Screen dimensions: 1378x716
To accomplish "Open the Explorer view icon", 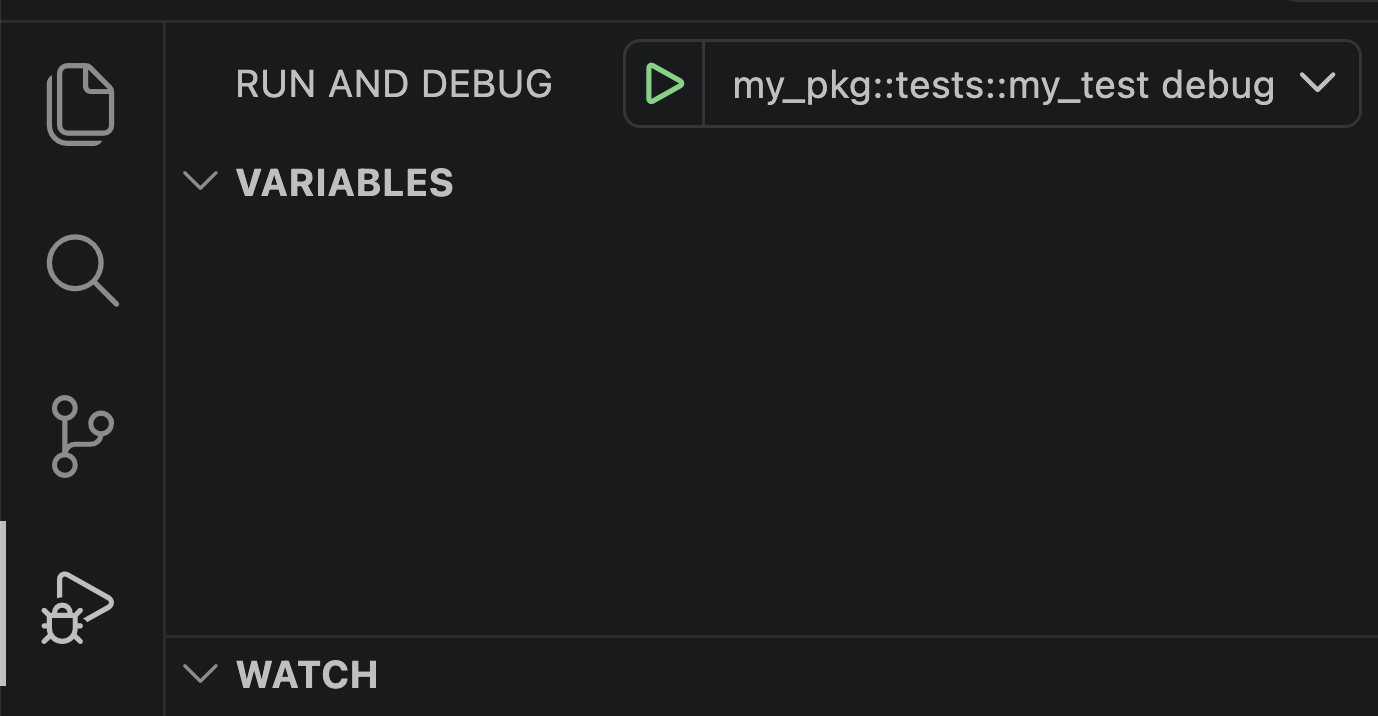I will coord(81,104).
